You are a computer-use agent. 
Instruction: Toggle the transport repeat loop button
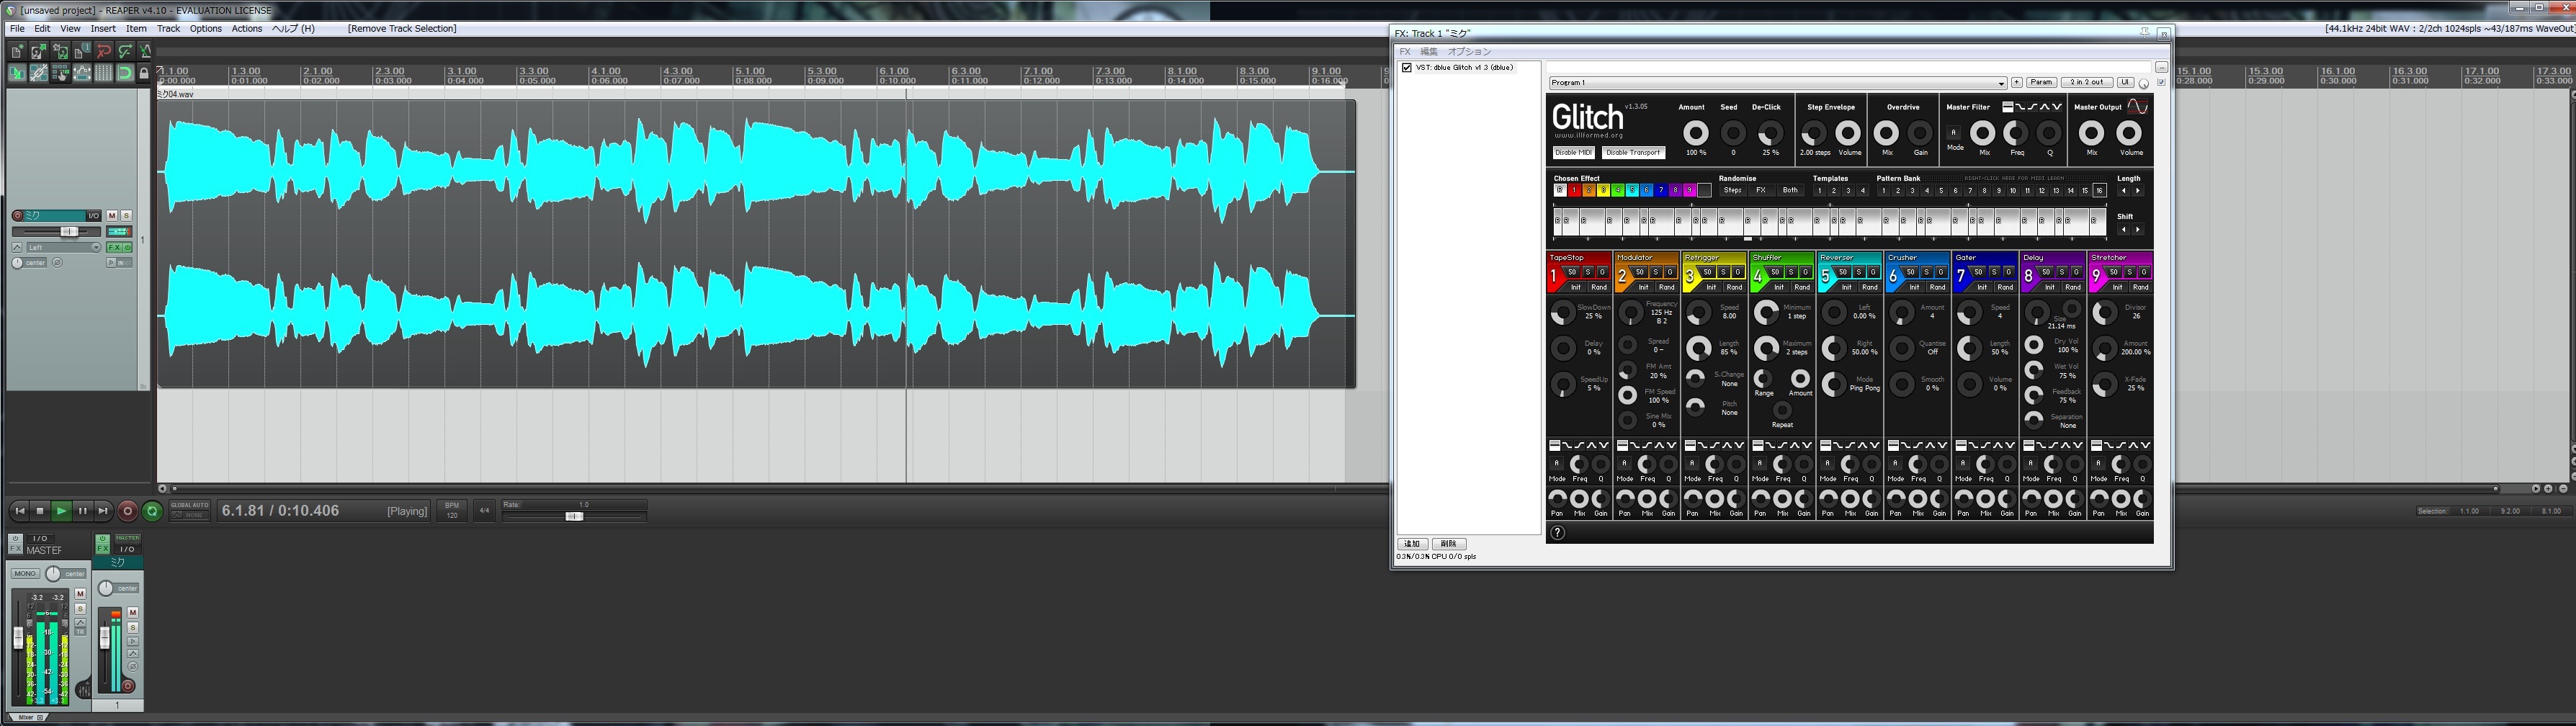coord(152,511)
